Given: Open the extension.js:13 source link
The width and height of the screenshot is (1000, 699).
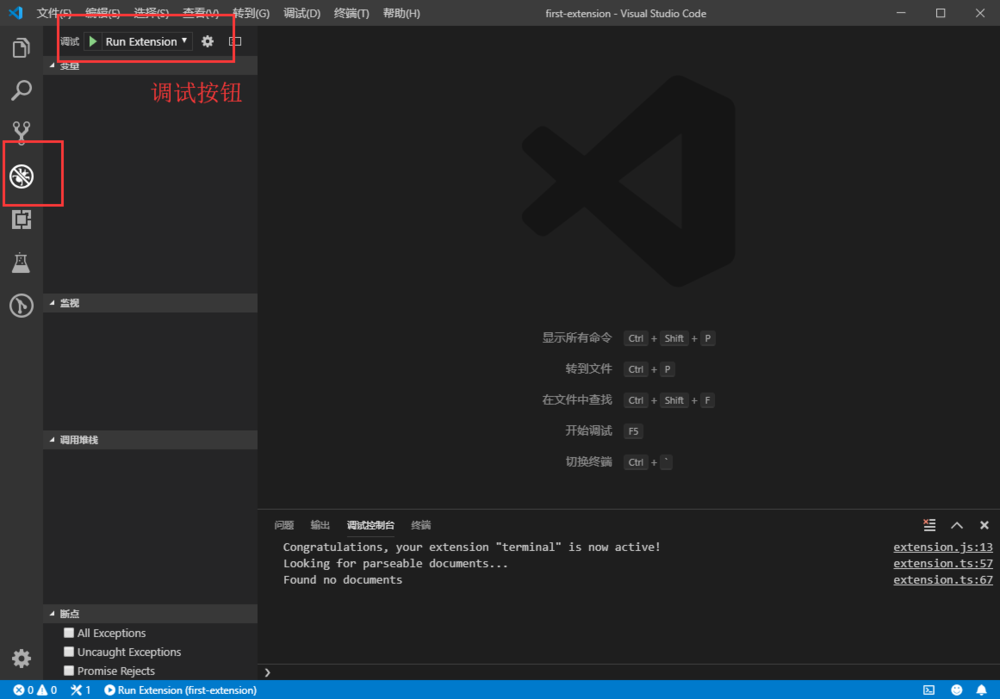Looking at the screenshot, I should pos(943,547).
